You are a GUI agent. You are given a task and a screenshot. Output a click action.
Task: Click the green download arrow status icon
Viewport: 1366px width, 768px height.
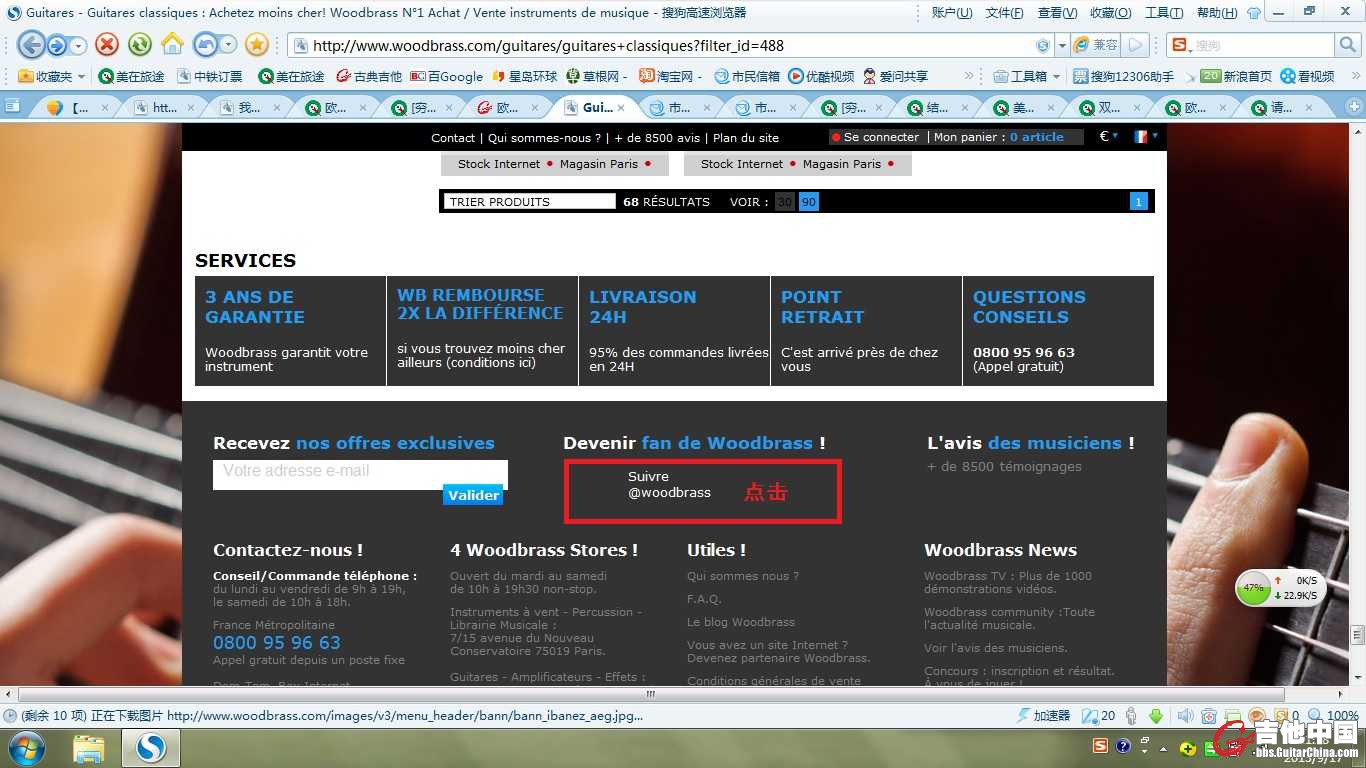coord(1156,715)
